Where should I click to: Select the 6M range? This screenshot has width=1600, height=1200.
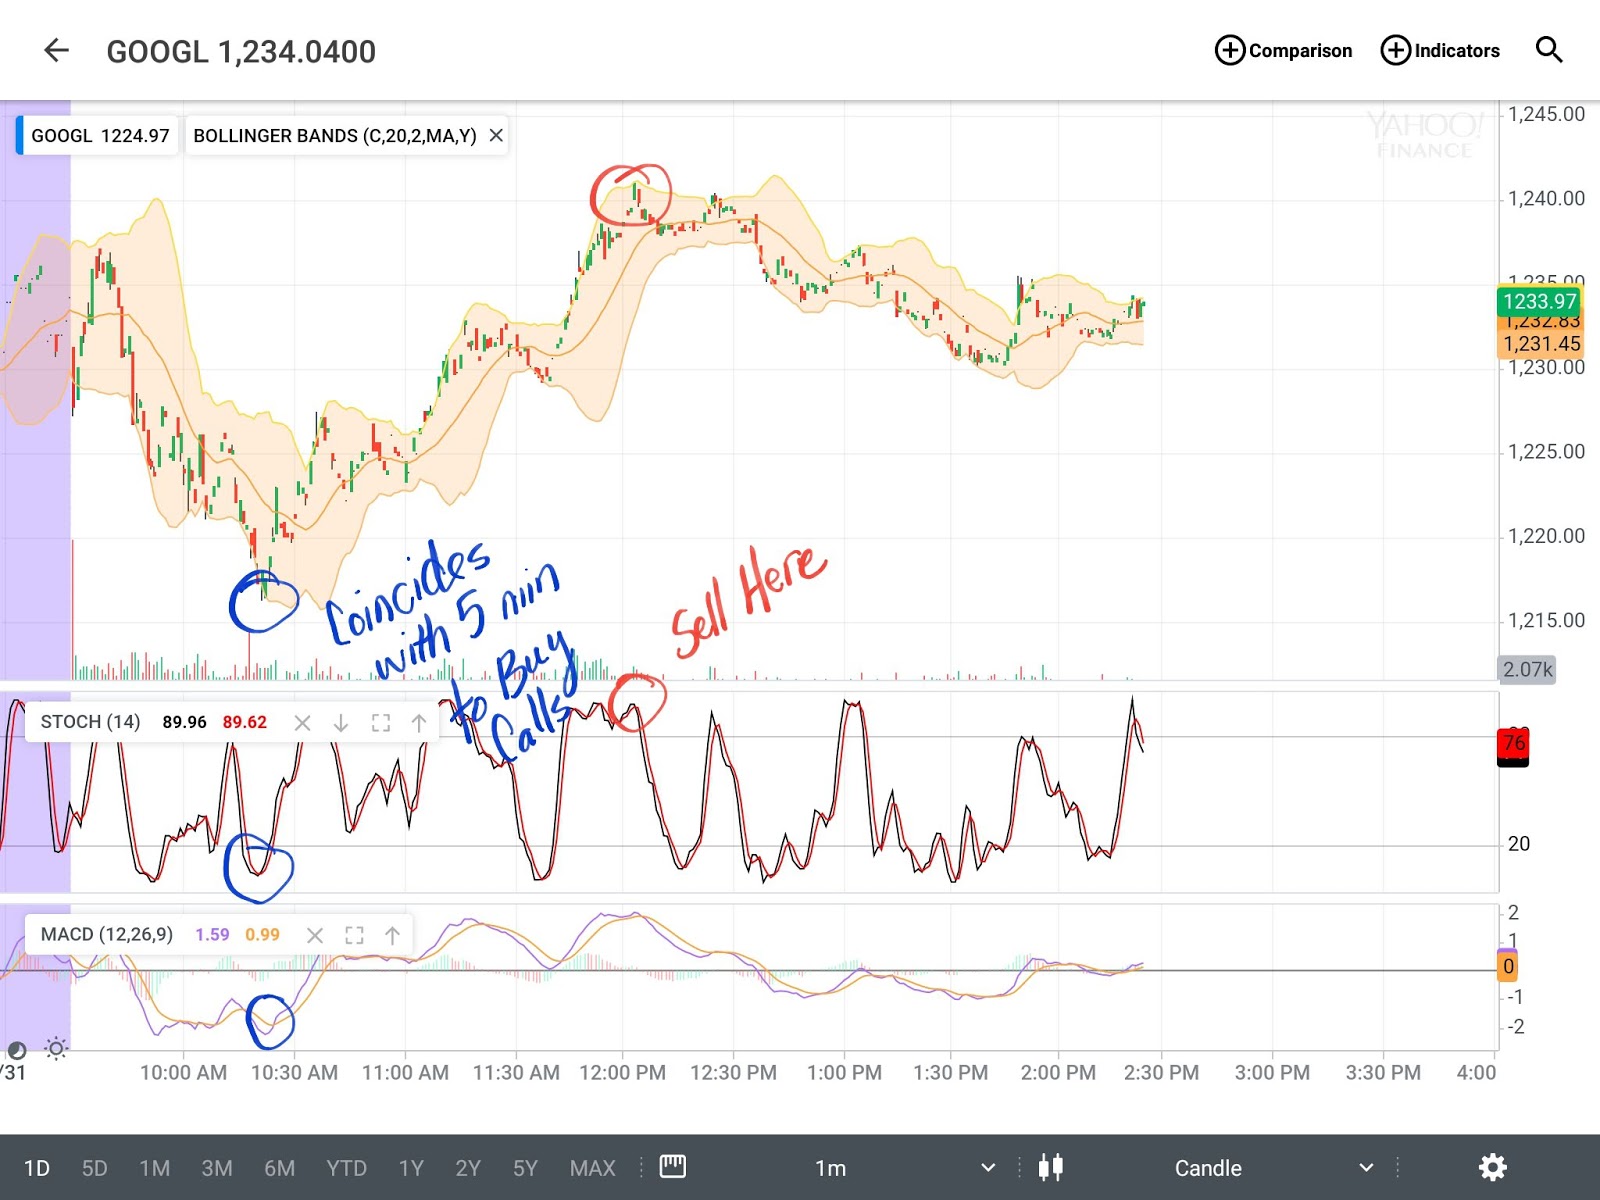click(279, 1168)
